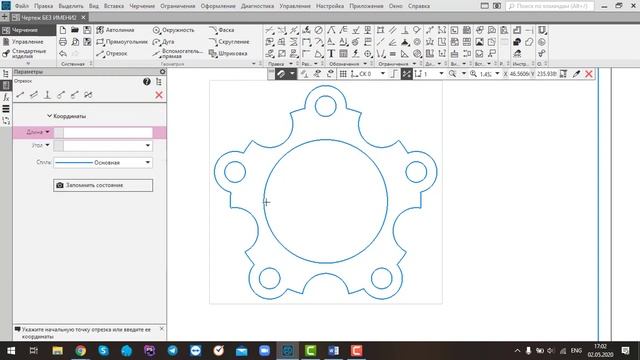Click the new tab plus button
640x360 pixels.
coord(5,18)
